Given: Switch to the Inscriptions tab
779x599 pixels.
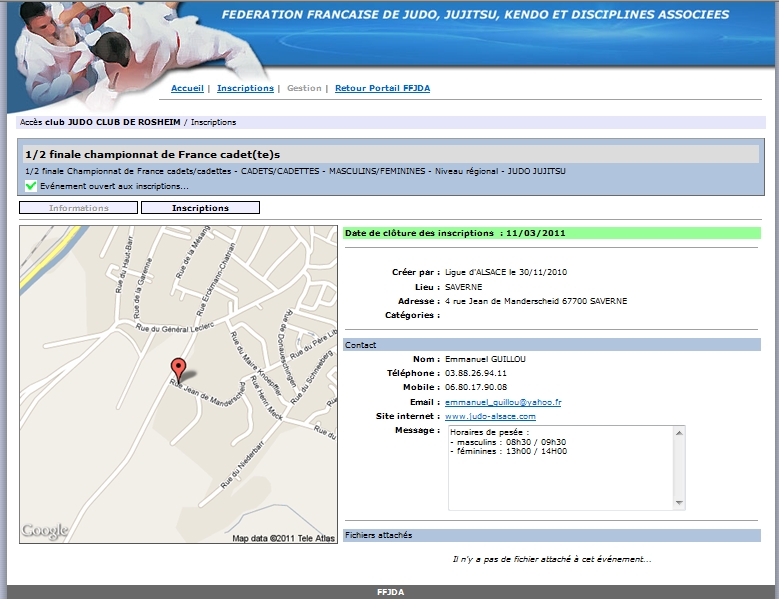Looking at the screenshot, I should 200,208.
